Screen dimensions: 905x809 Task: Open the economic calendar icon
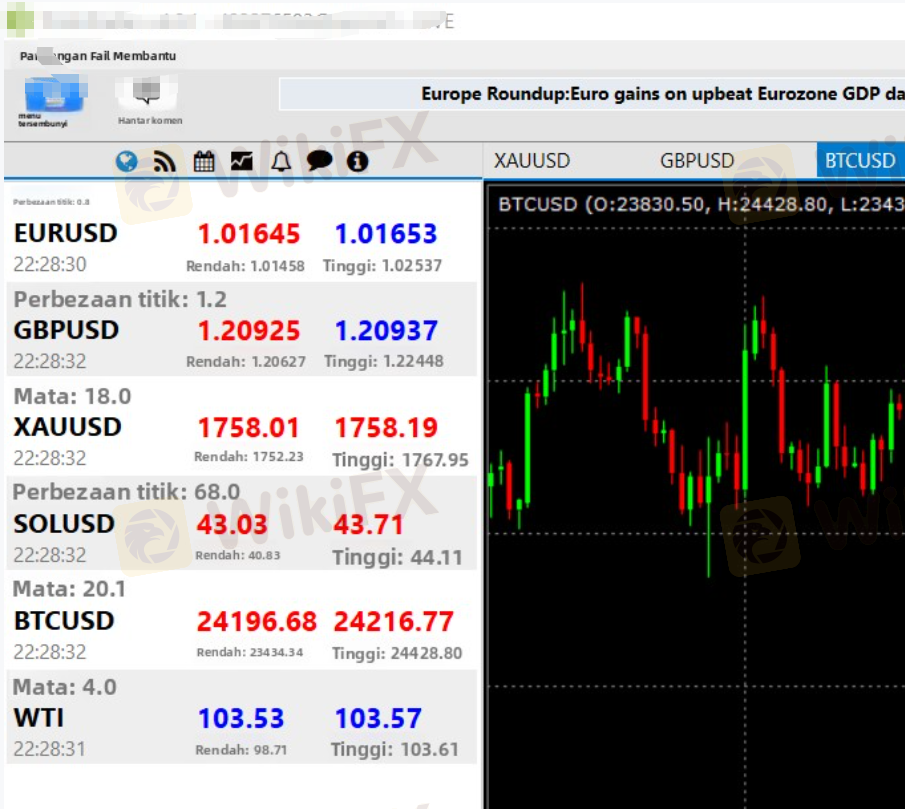(x=204, y=162)
